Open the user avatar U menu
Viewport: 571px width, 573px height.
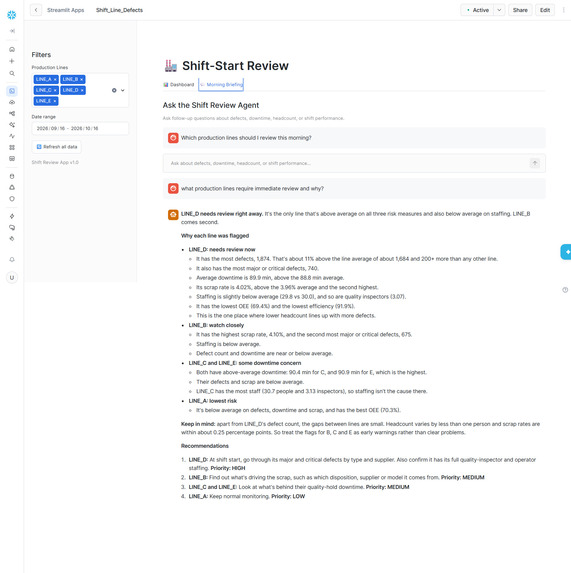[x=12, y=278]
